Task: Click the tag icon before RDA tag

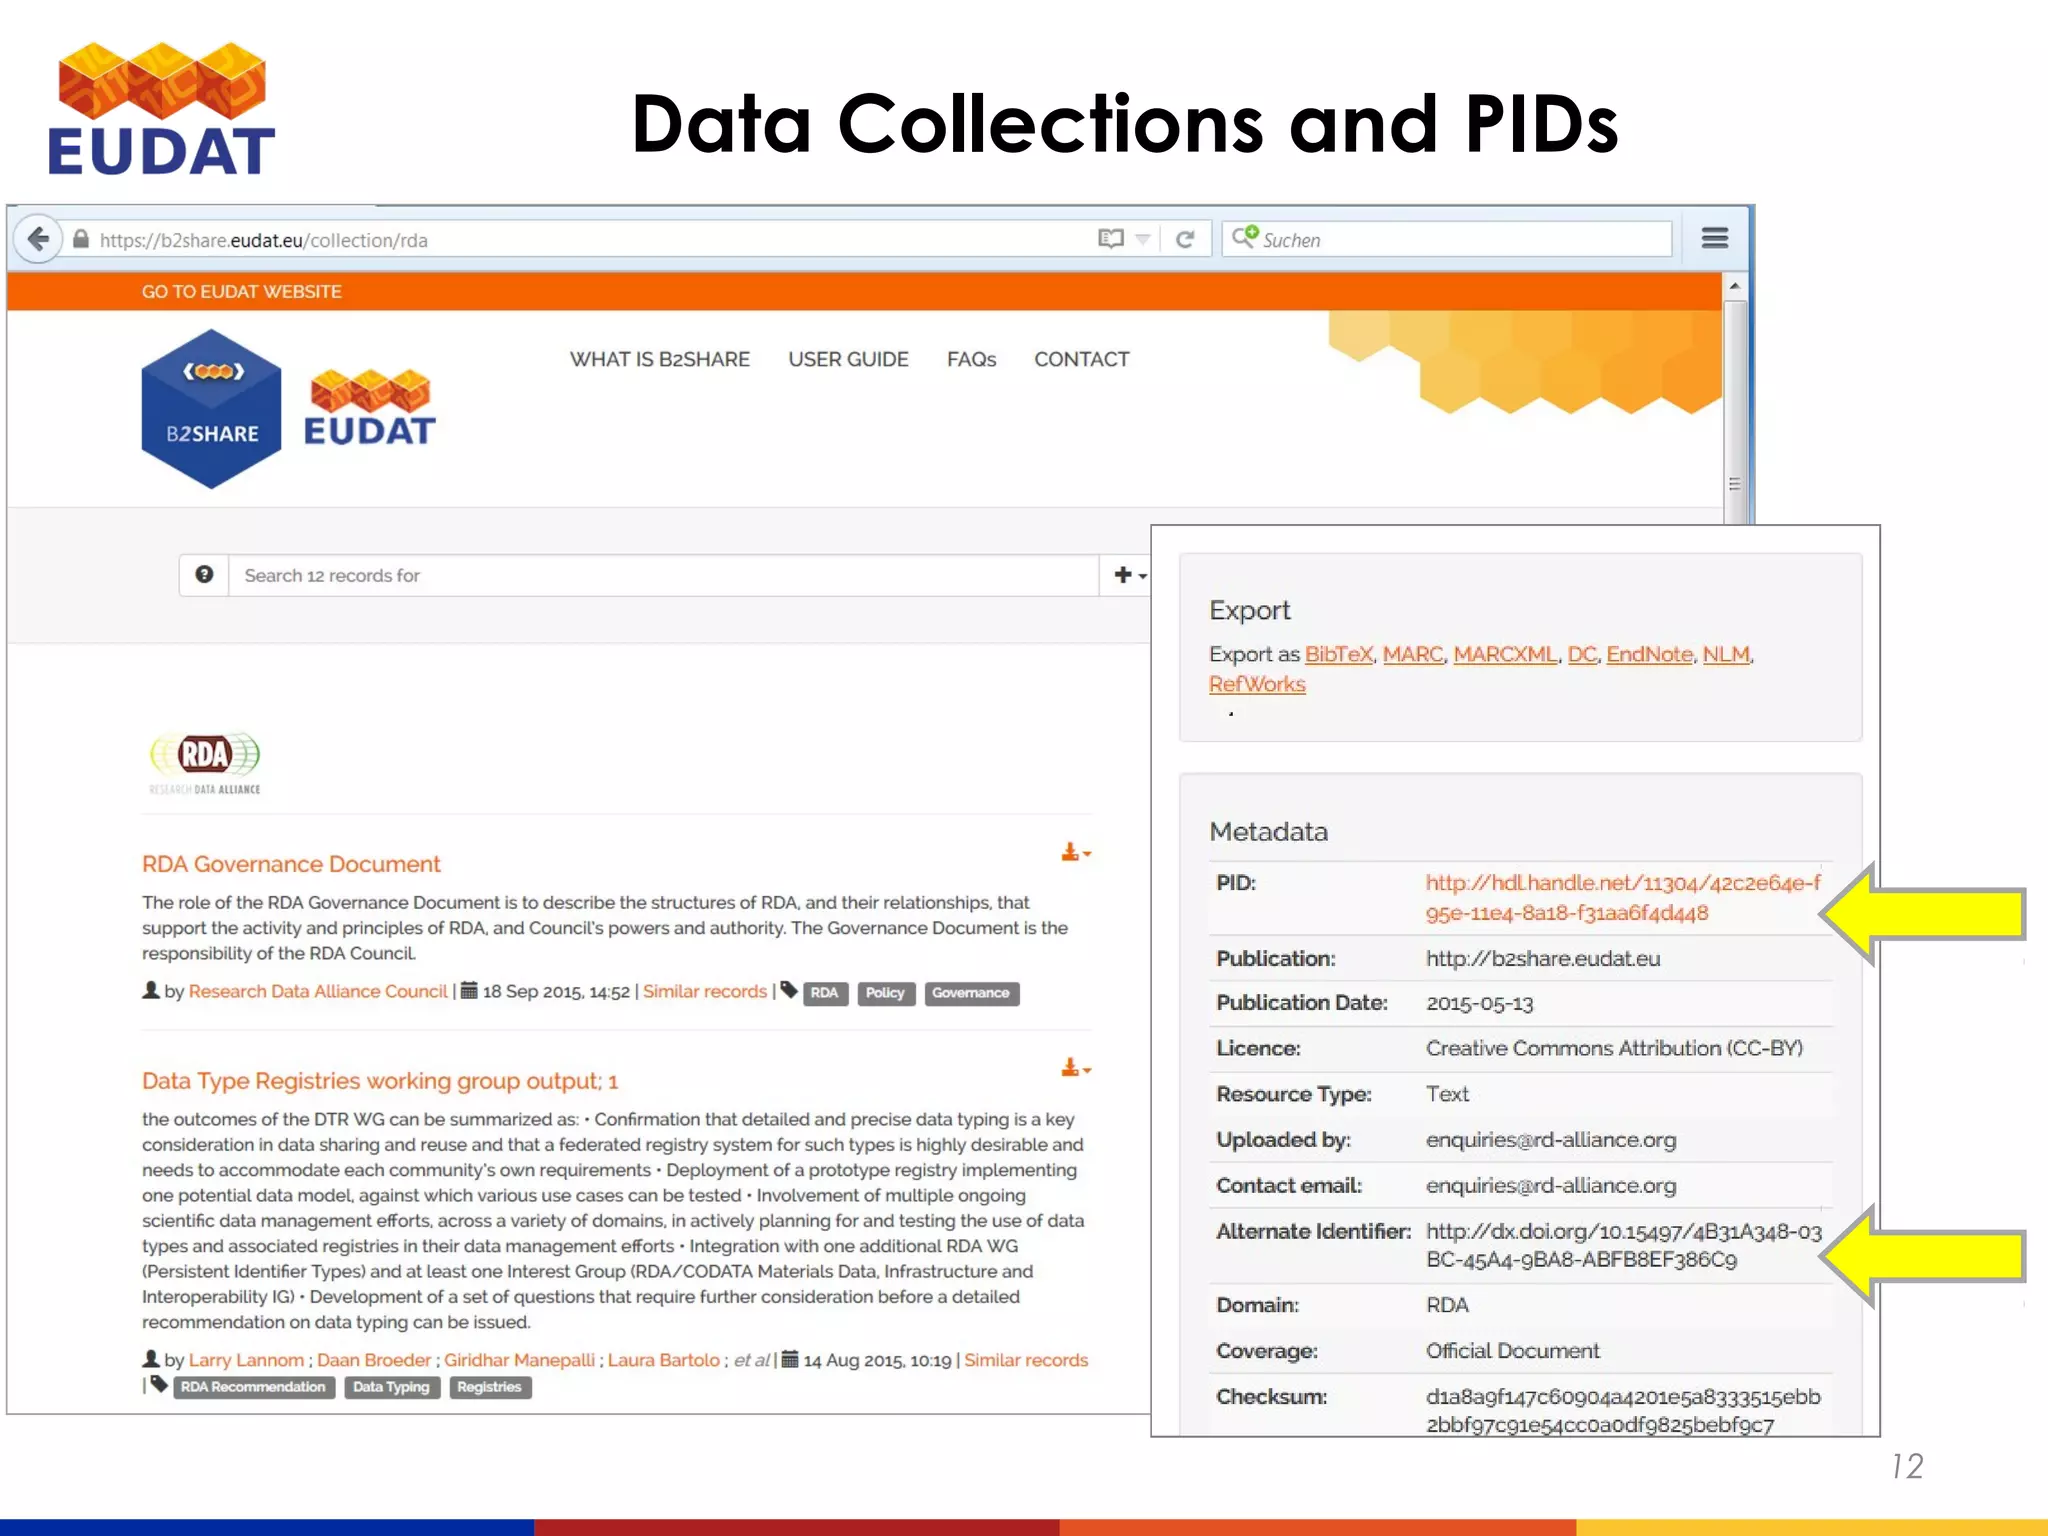Action: point(789,990)
